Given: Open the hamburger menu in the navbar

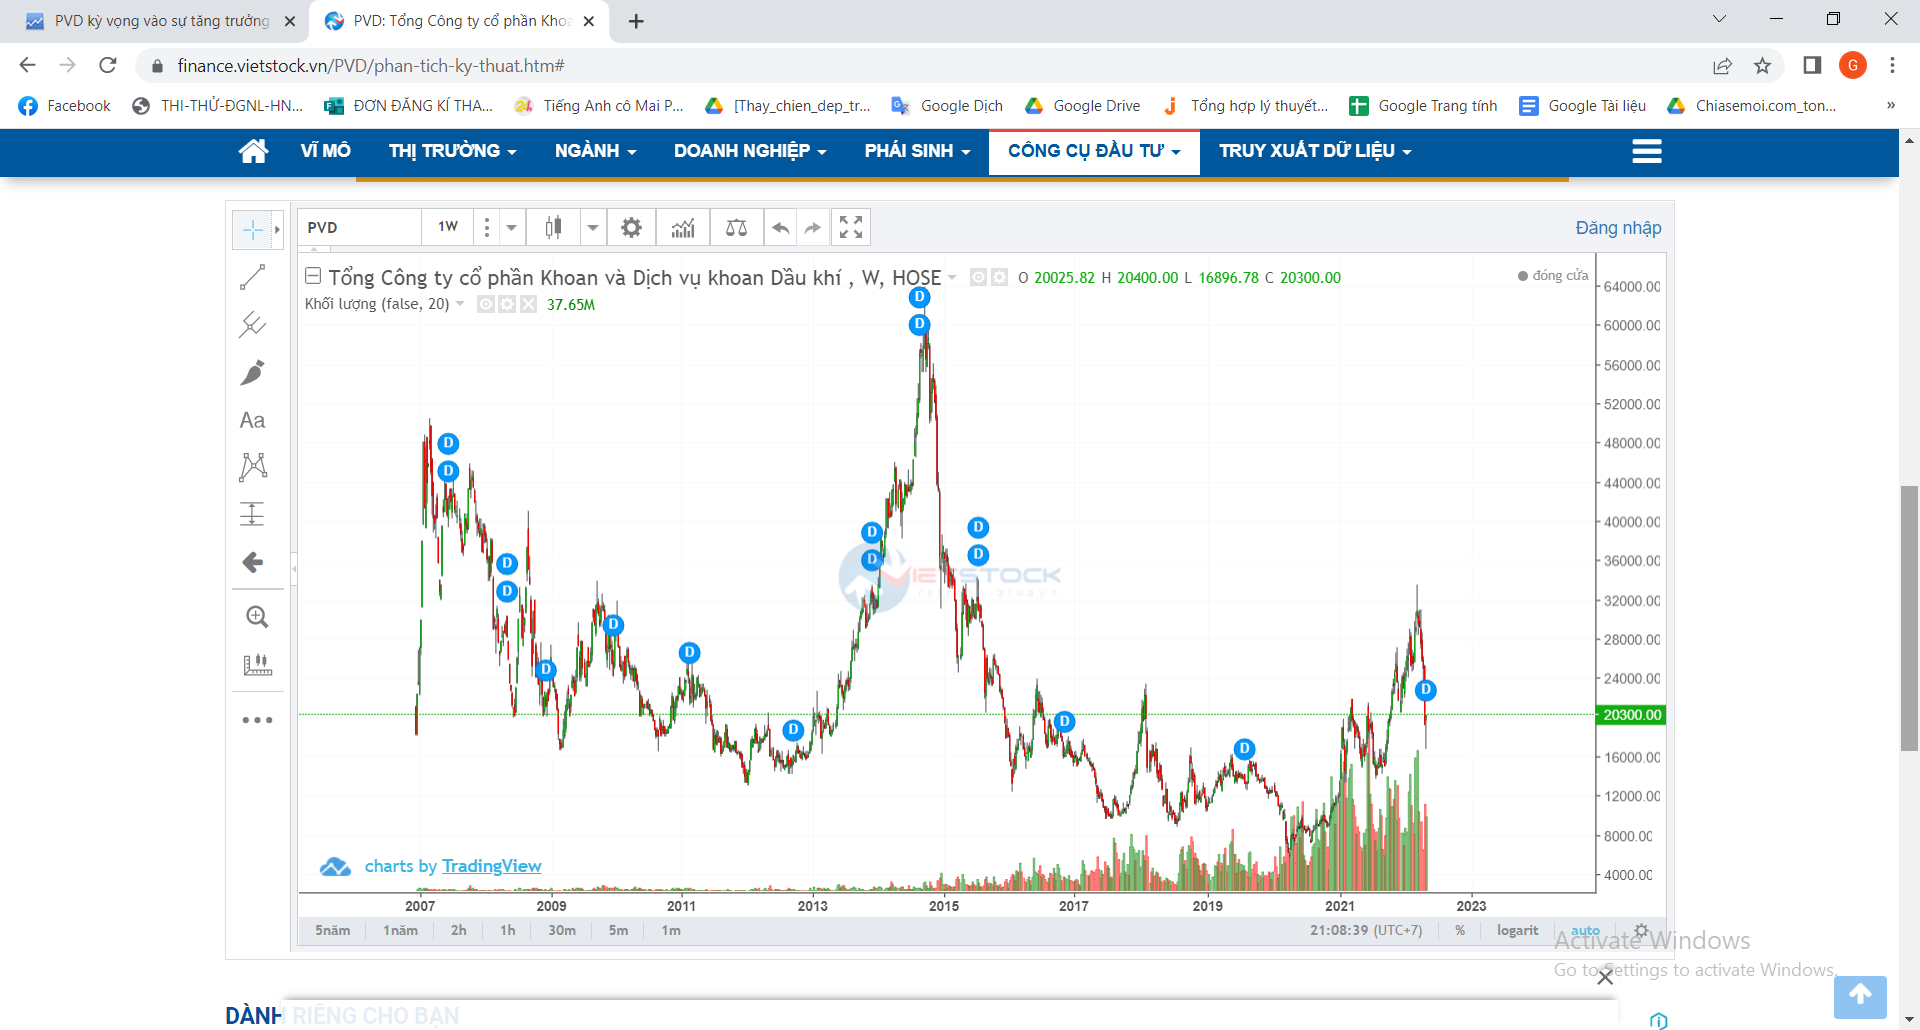Looking at the screenshot, I should pos(1646,151).
